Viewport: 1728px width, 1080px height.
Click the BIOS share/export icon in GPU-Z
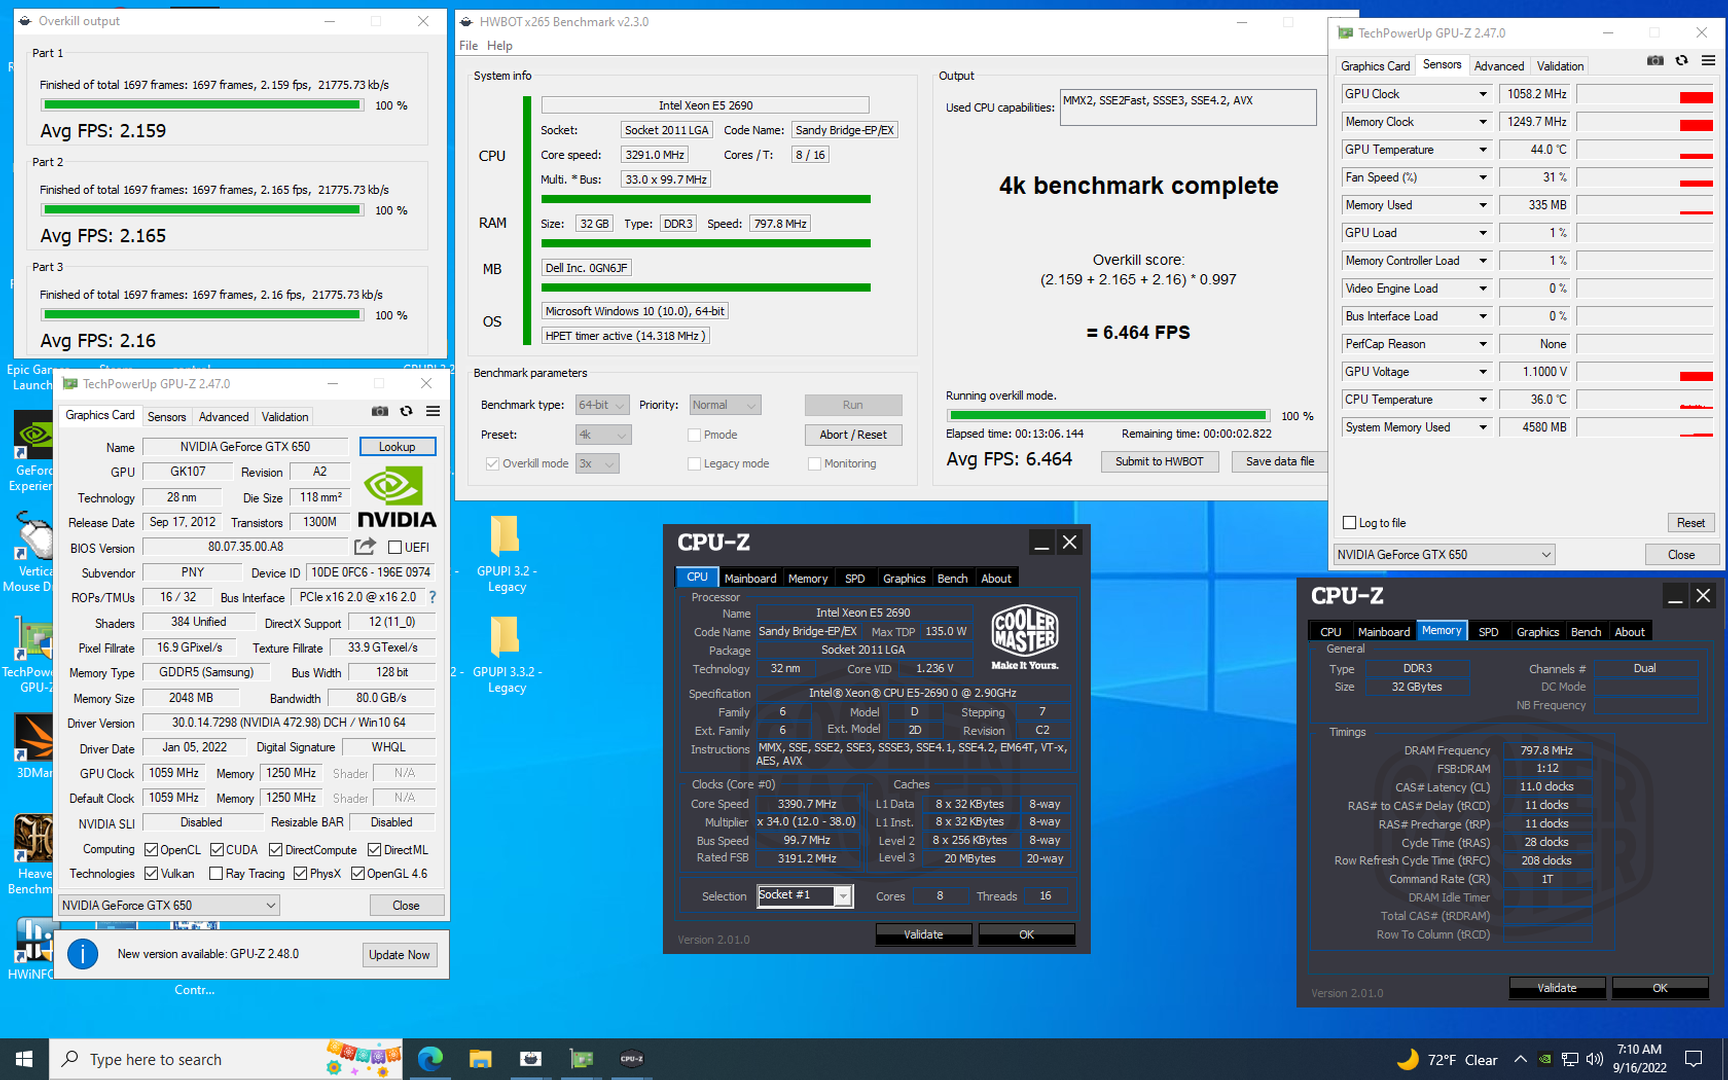tap(365, 546)
